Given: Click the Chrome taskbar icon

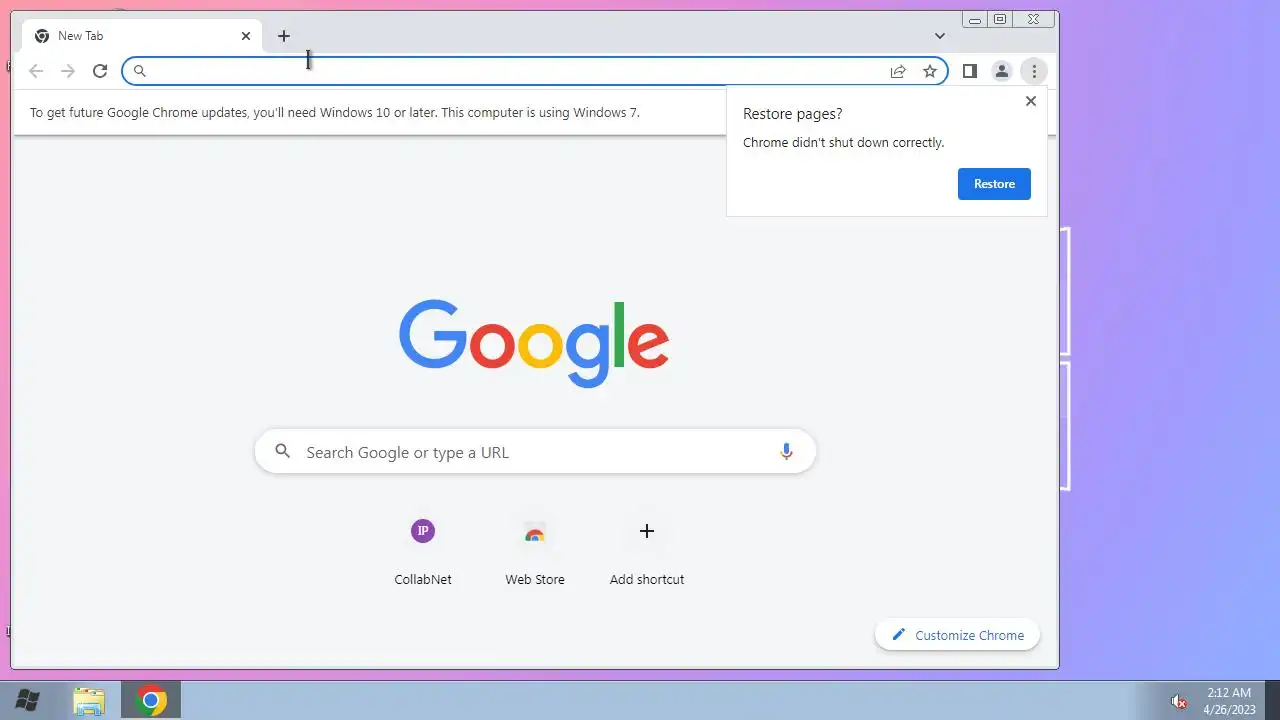Looking at the screenshot, I should tap(151, 701).
